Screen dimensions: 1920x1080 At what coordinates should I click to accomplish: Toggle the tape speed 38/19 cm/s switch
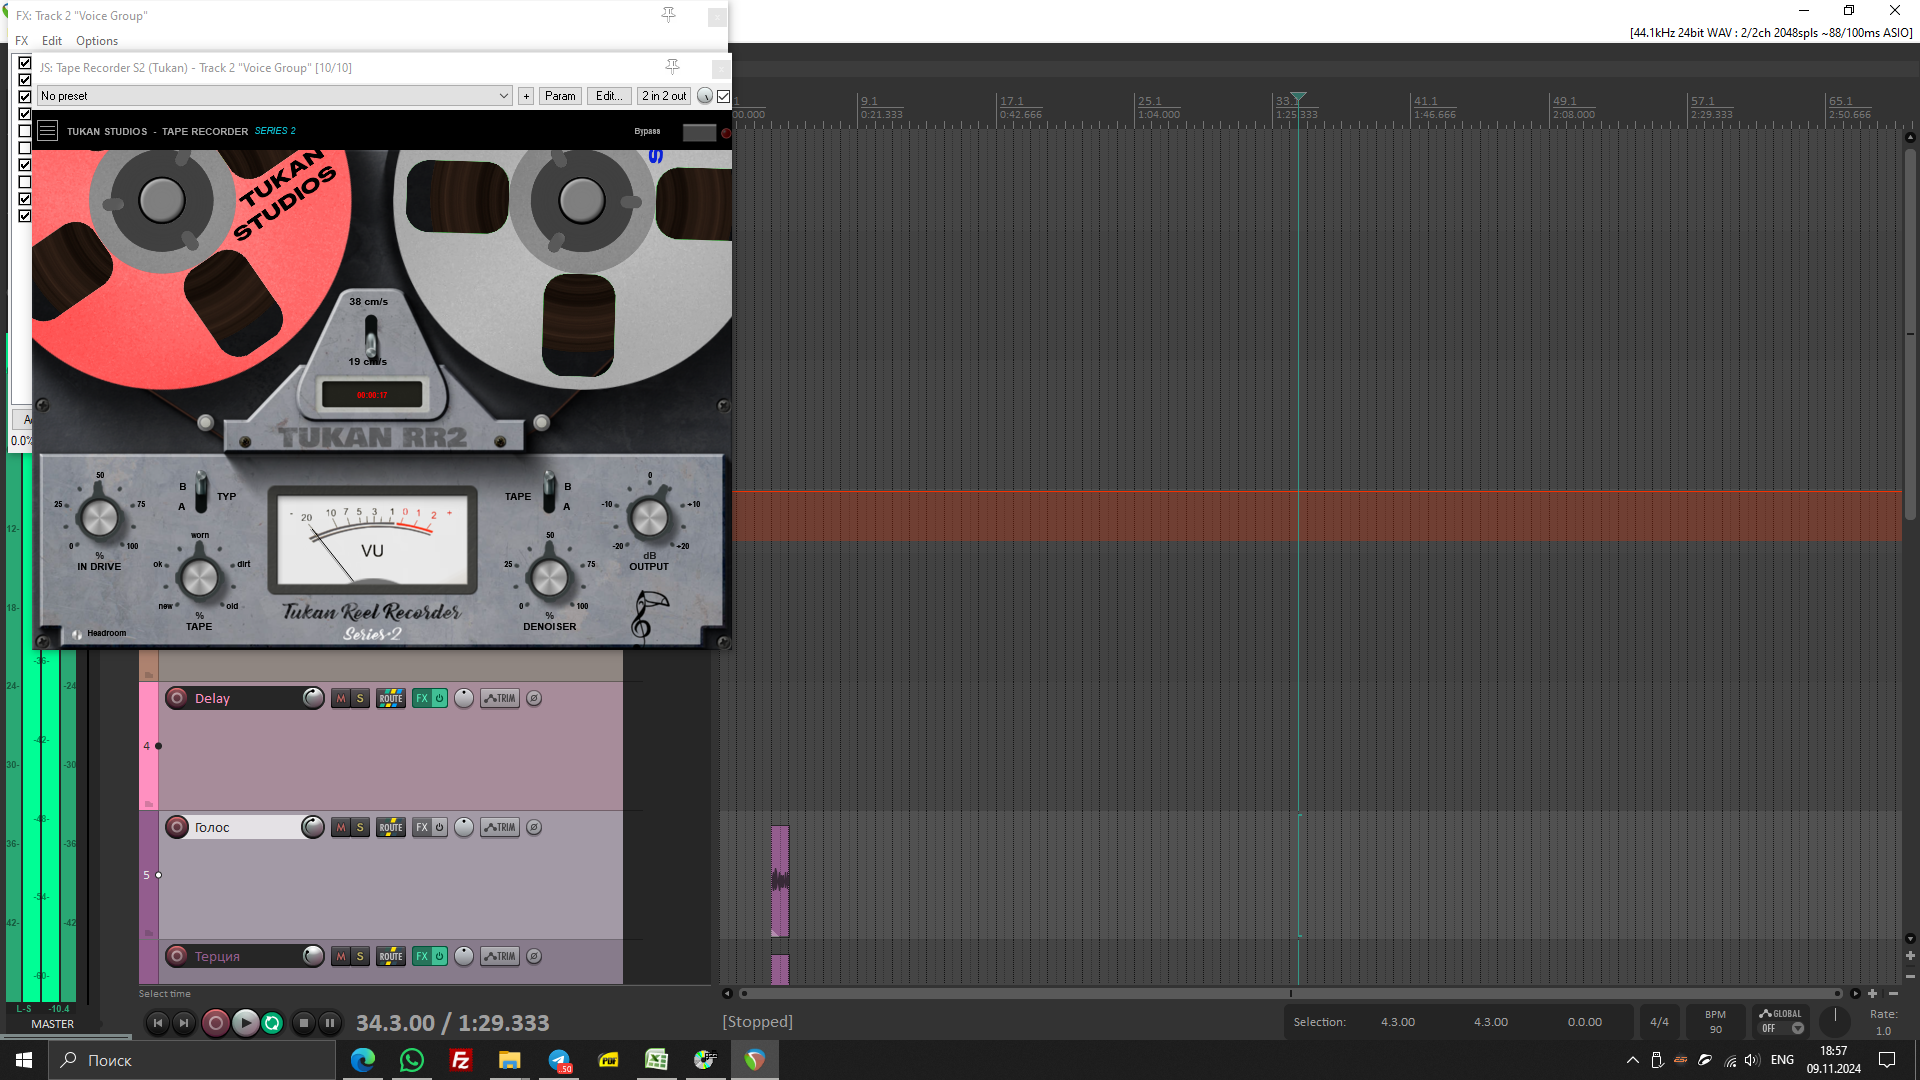pos(371,338)
